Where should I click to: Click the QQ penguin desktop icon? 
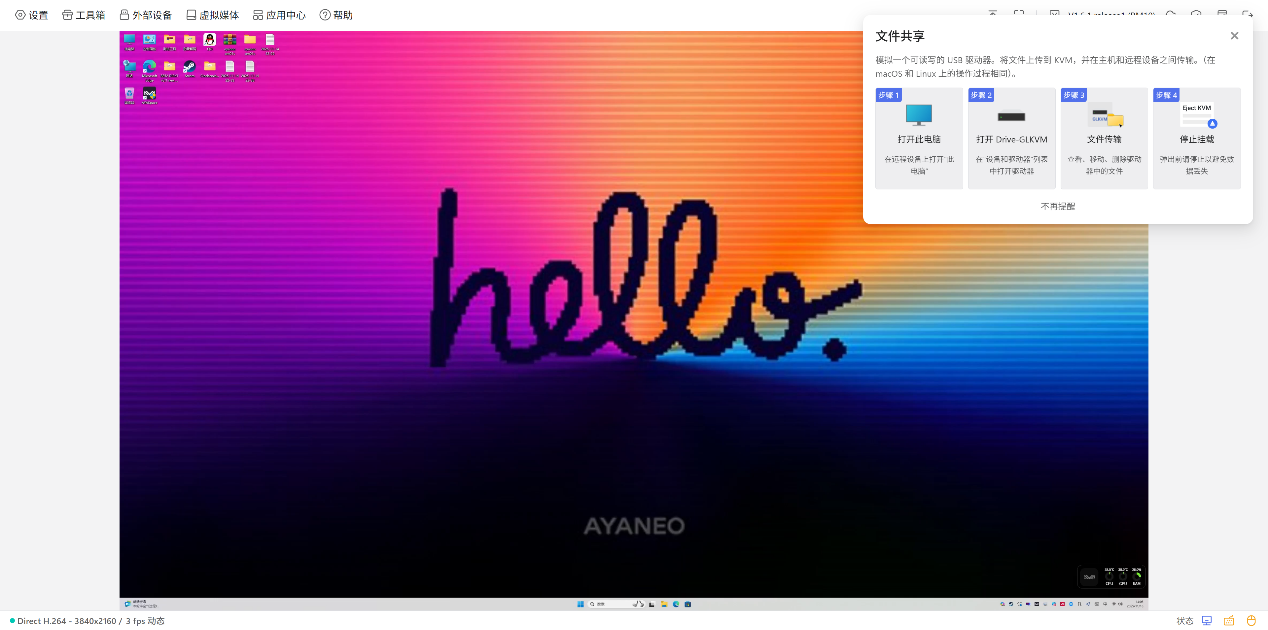209,41
